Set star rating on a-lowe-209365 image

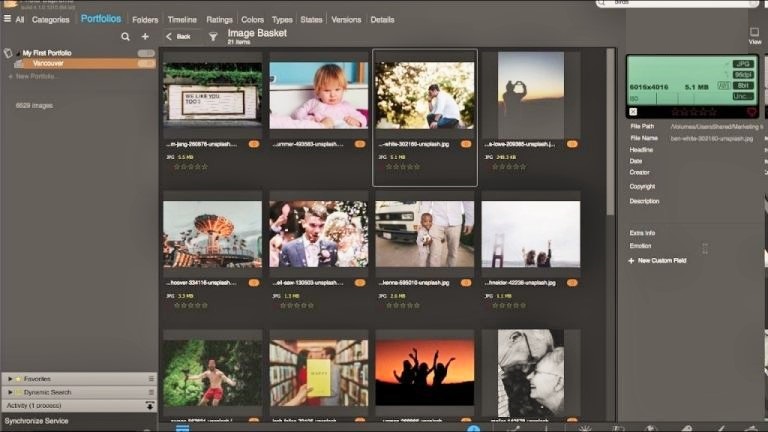point(509,167)
